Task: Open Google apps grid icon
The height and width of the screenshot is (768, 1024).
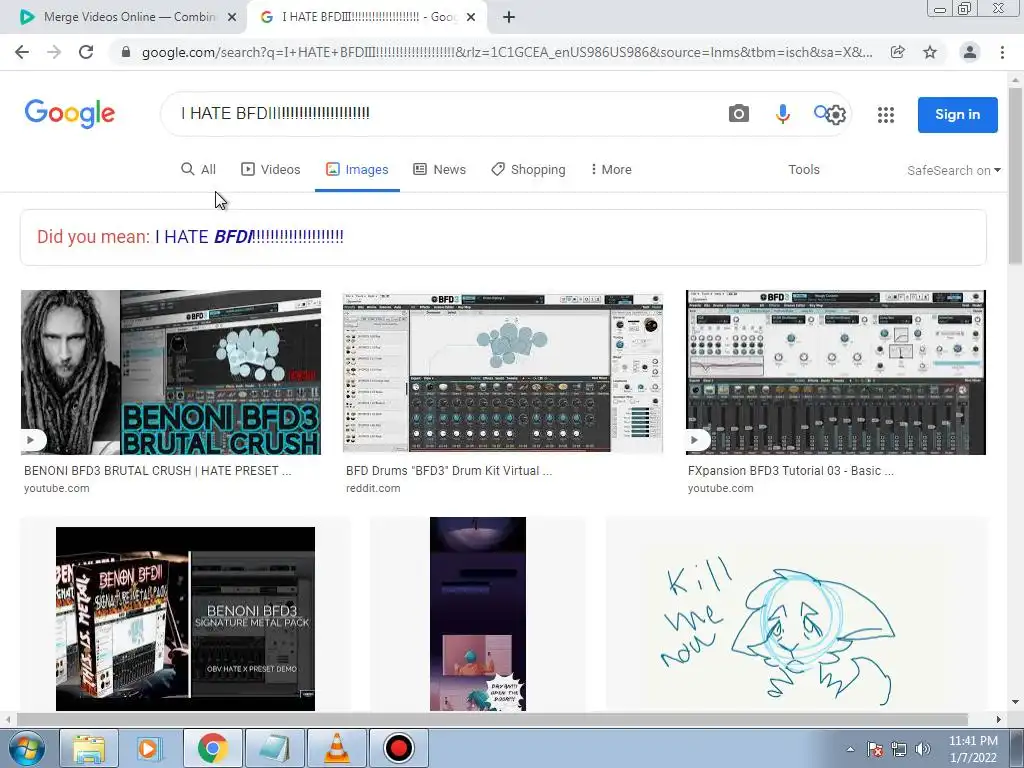Action: click(886, 115)
